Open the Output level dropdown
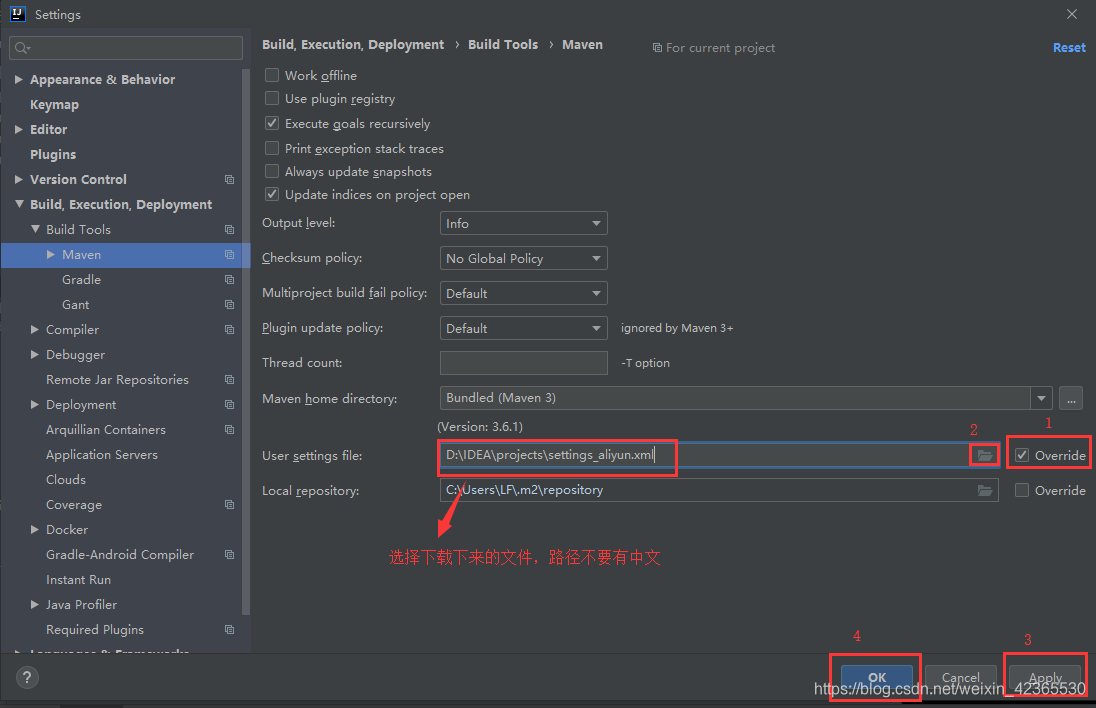 click(x=524, y=223)
